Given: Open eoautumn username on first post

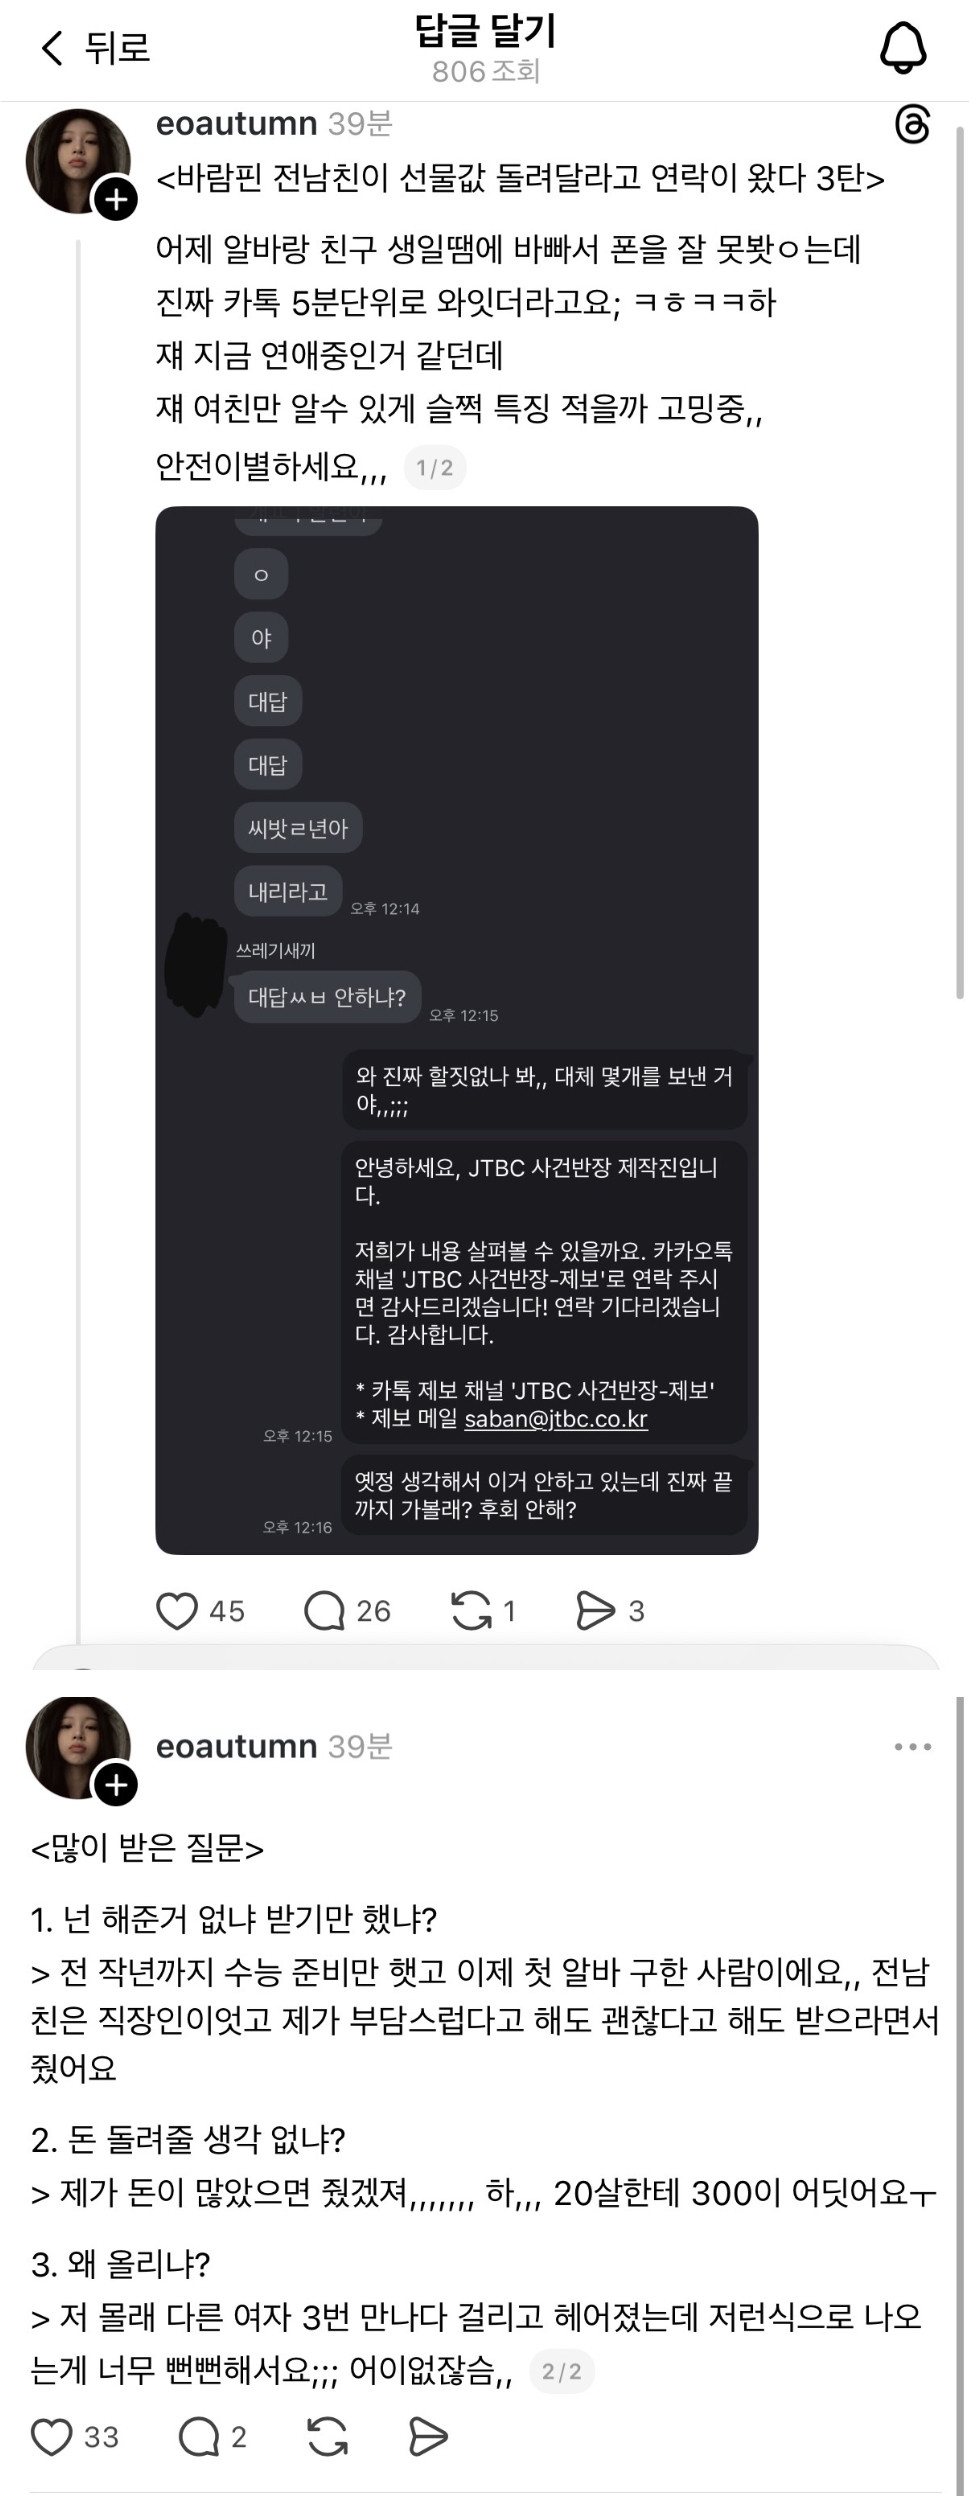Looking at the screenshot, I should pos(236,123).
